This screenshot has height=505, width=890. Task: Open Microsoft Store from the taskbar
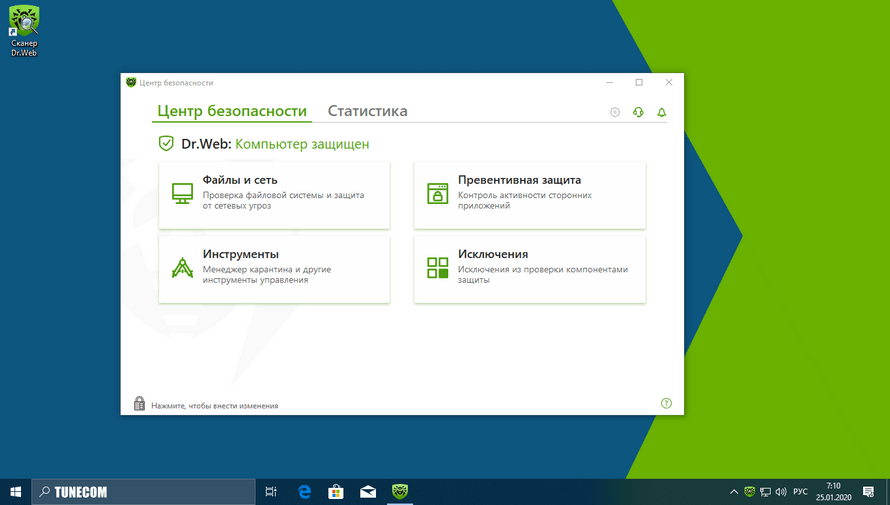[336, 492]
